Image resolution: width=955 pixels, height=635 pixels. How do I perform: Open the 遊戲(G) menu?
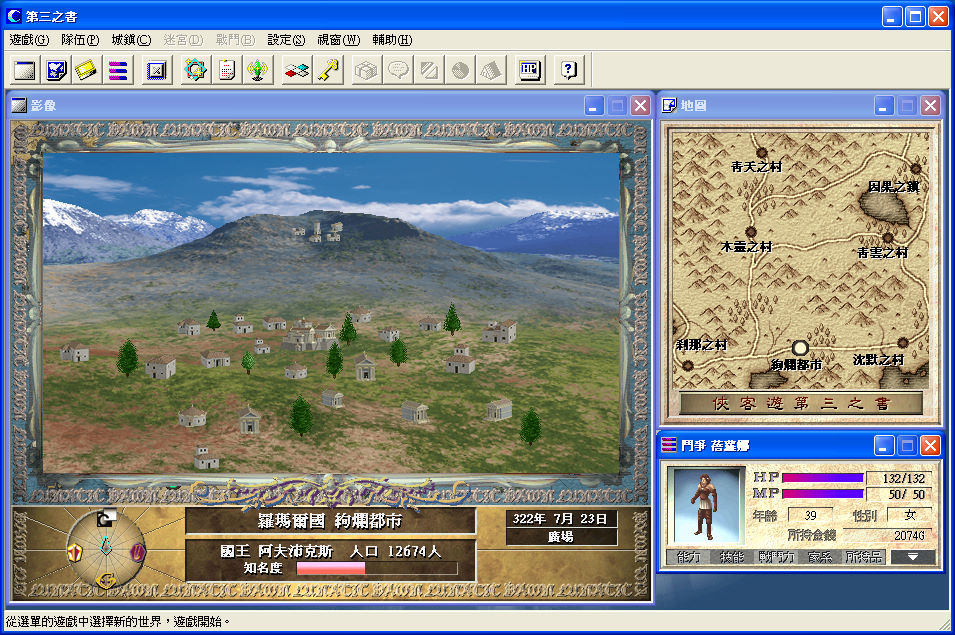pos(29,40)
